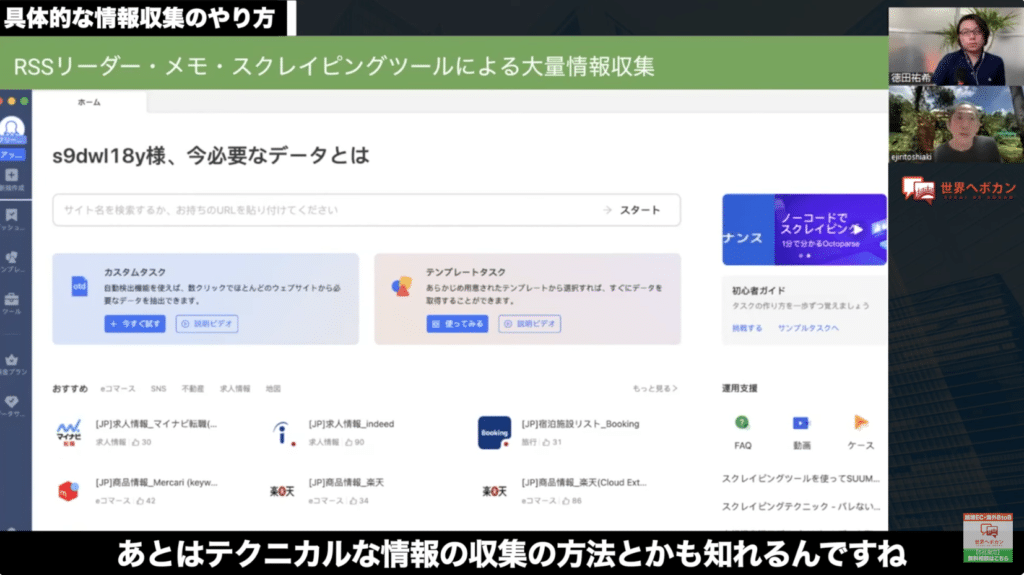Open the Booking template logo
The width and height of the screenshot is (1024, 575).
point(494,433)
